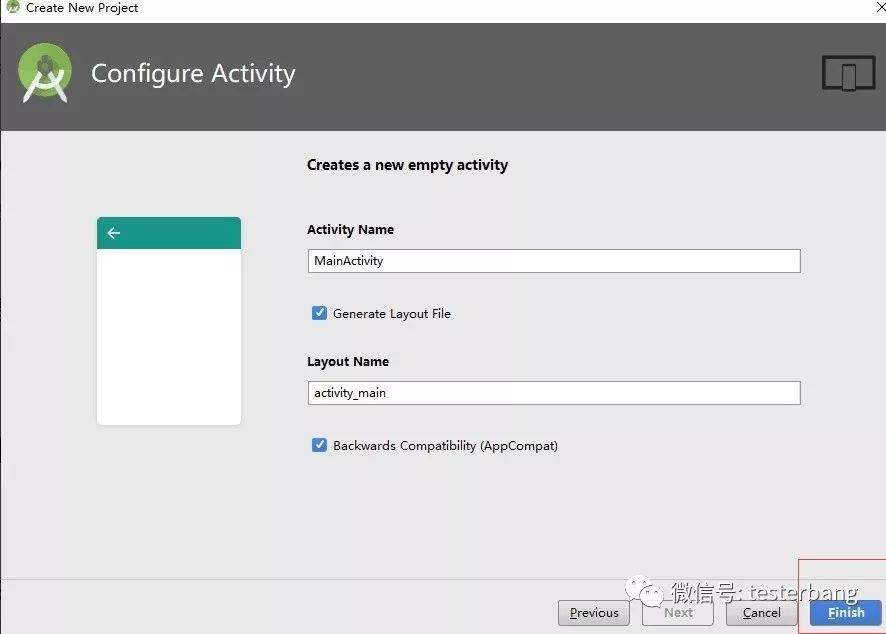Screen dimensions: 886x634
Task: Click the 'Creates a new empty activity' text
Action: coord(407,165)
